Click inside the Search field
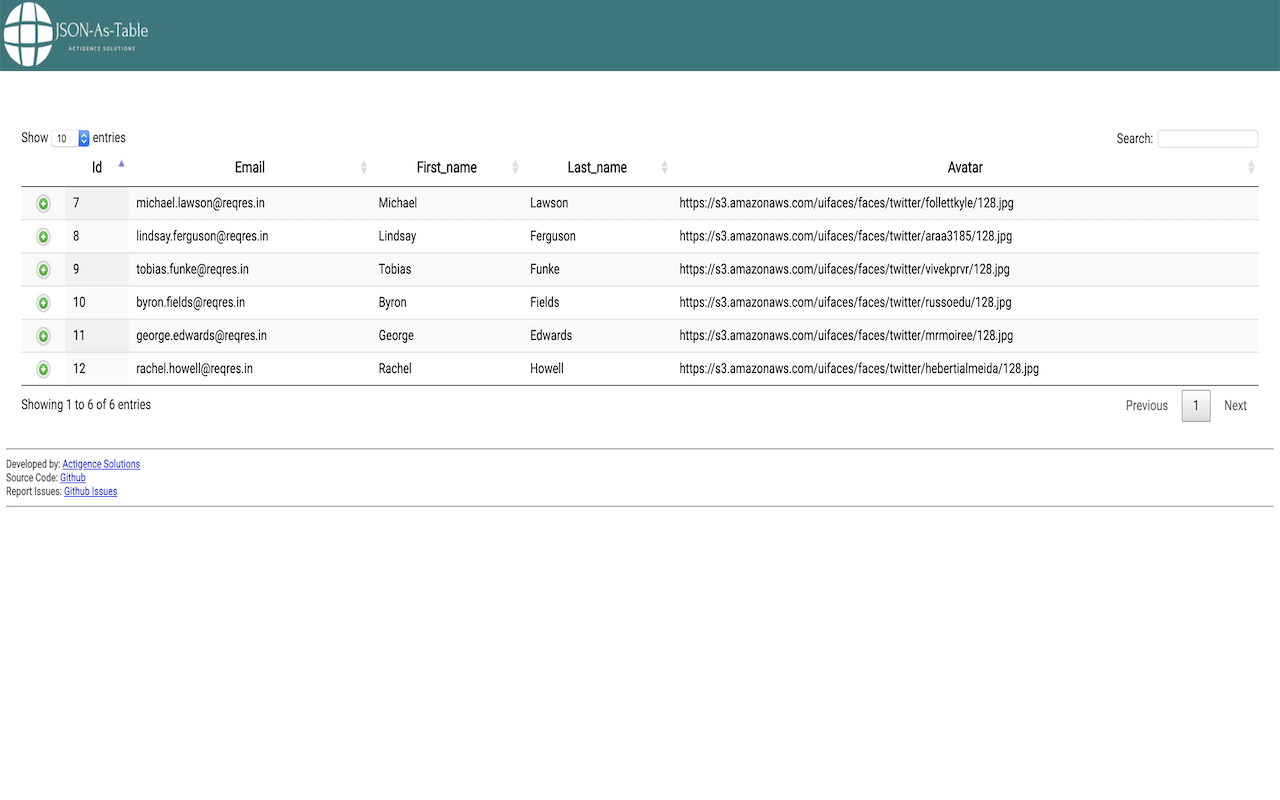 pyautogui.click(x=1207, y=138)
